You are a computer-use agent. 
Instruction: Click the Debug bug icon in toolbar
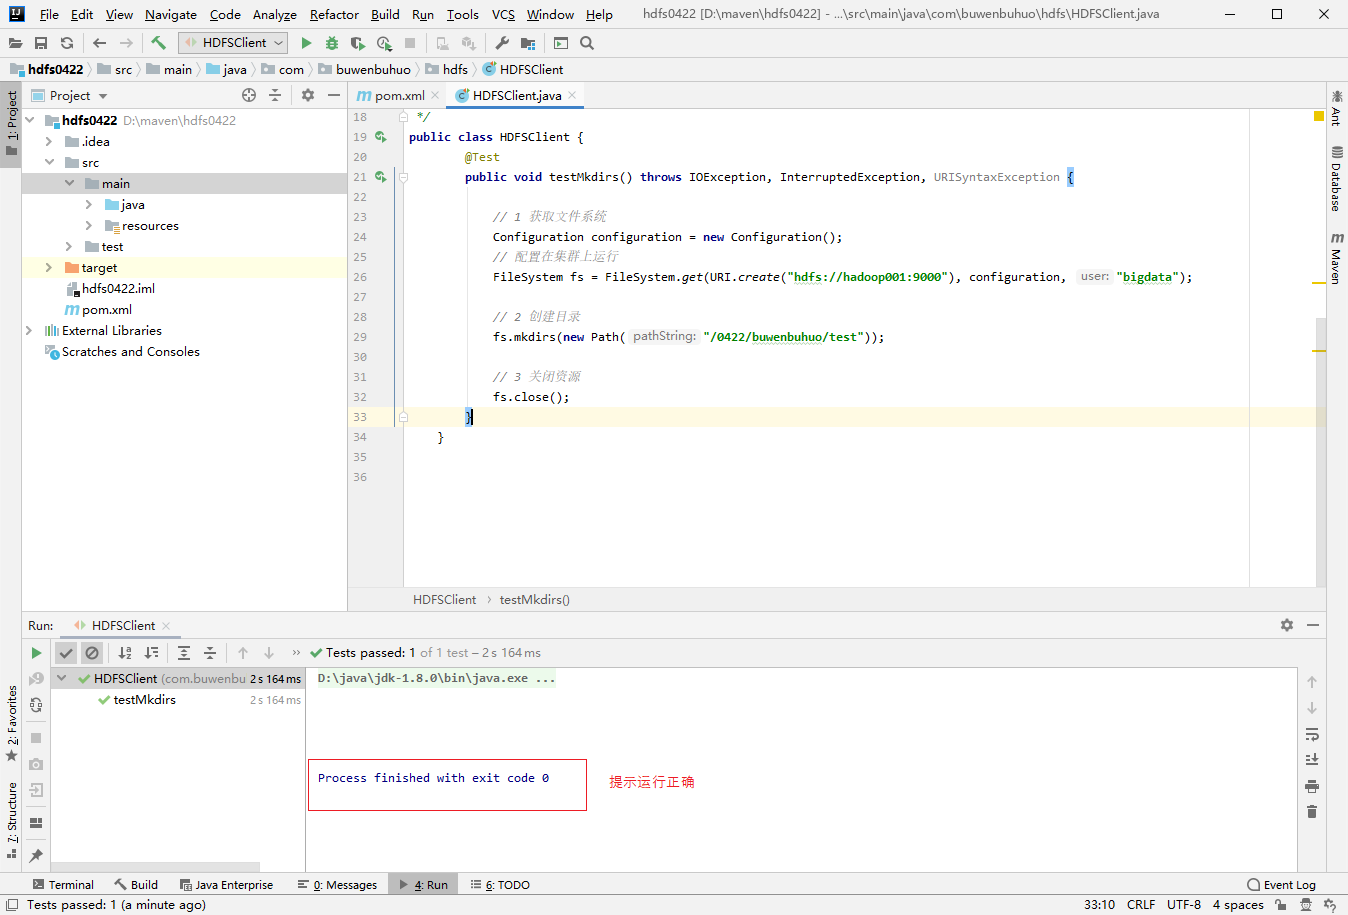pyautogui.click(x=332, y=43)
